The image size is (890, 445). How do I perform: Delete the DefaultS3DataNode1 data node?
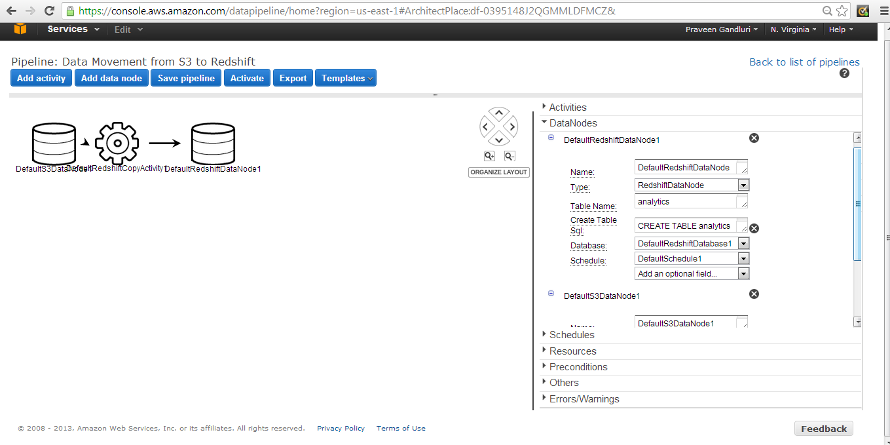754,294
